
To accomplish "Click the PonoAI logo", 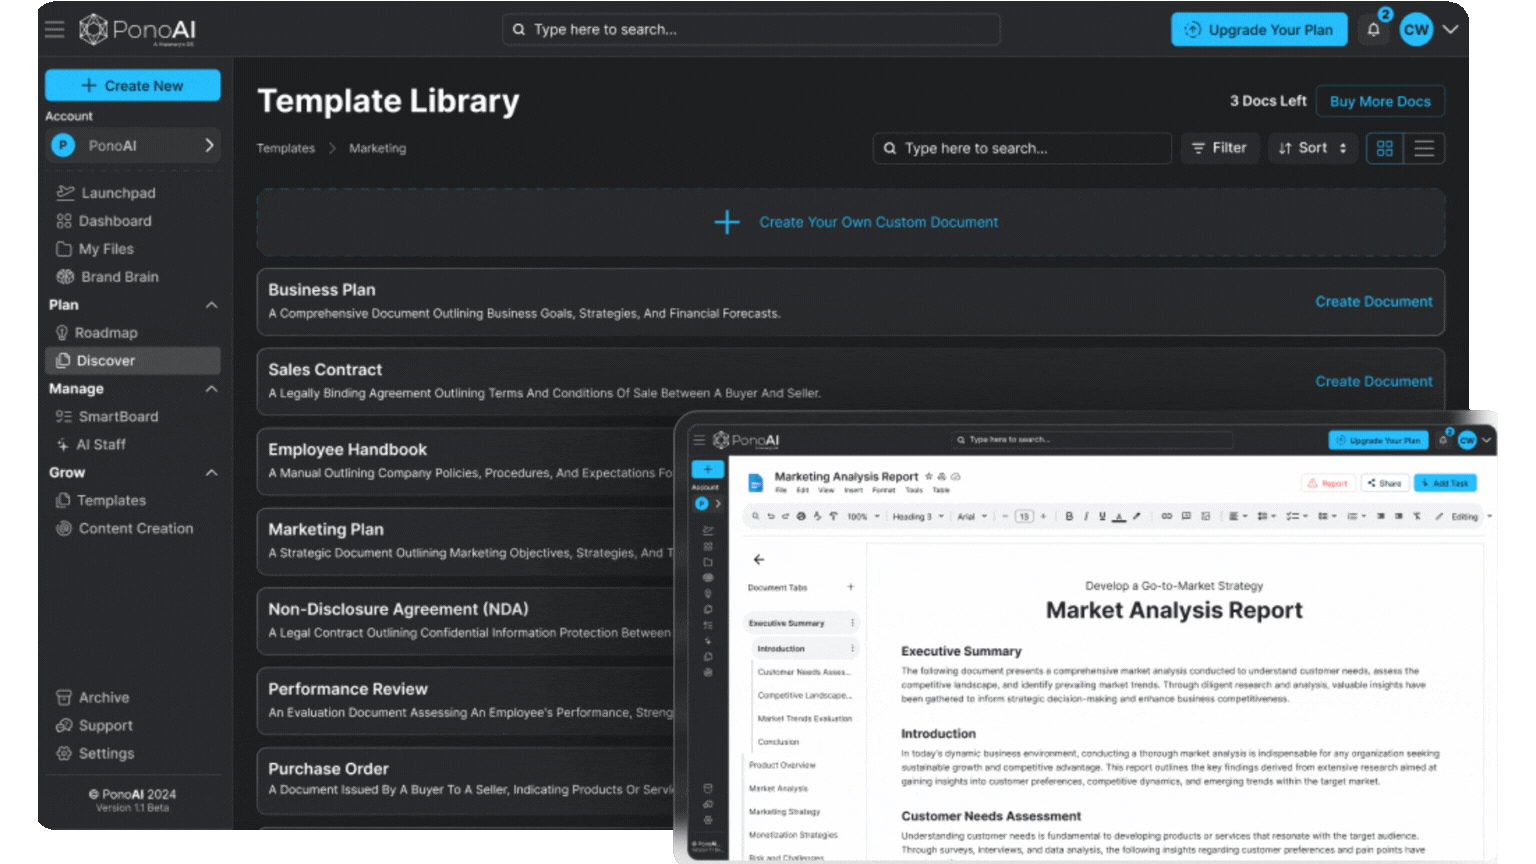I will tap(137, 30).
